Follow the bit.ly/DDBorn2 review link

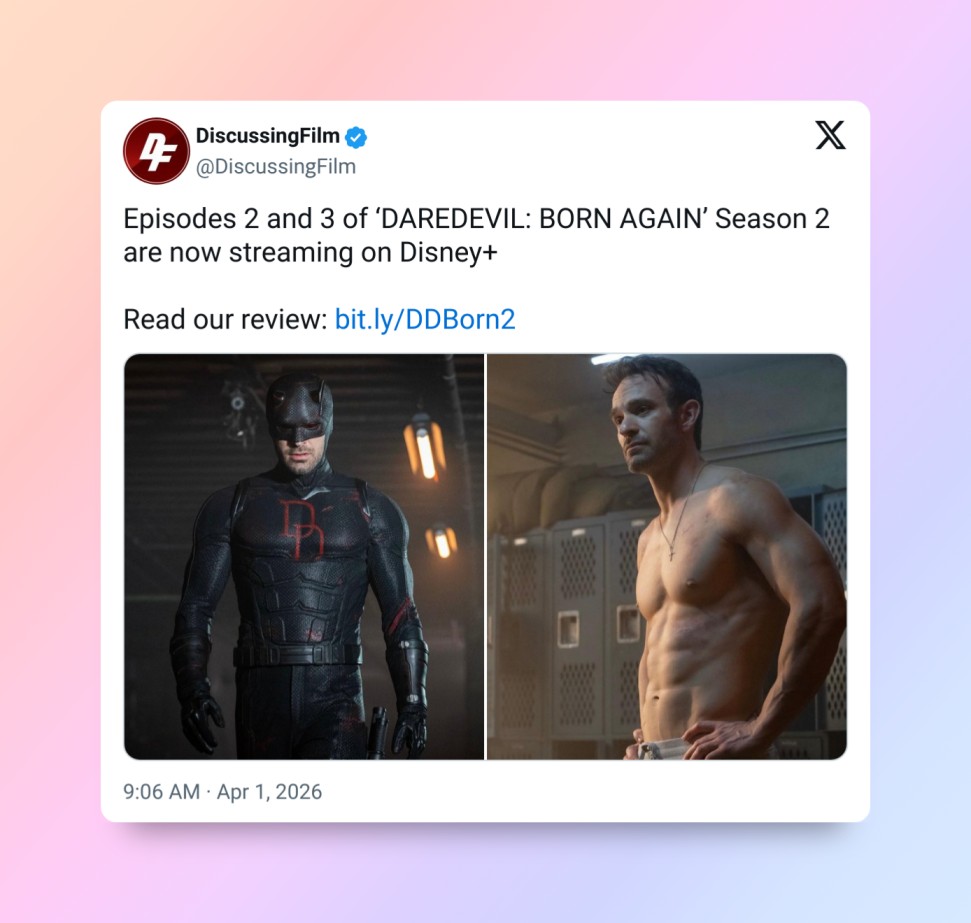(x=425, y=320)
